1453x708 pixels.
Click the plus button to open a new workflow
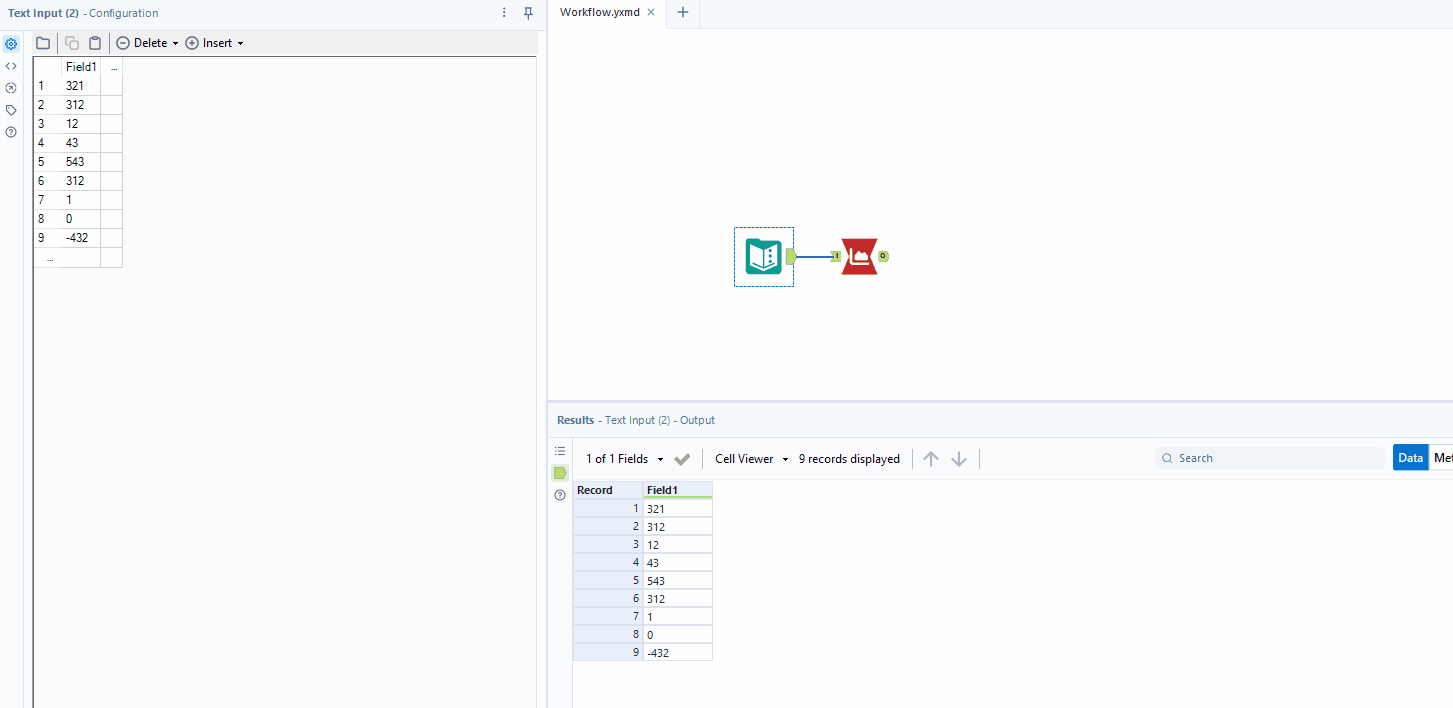coord(682,14)
